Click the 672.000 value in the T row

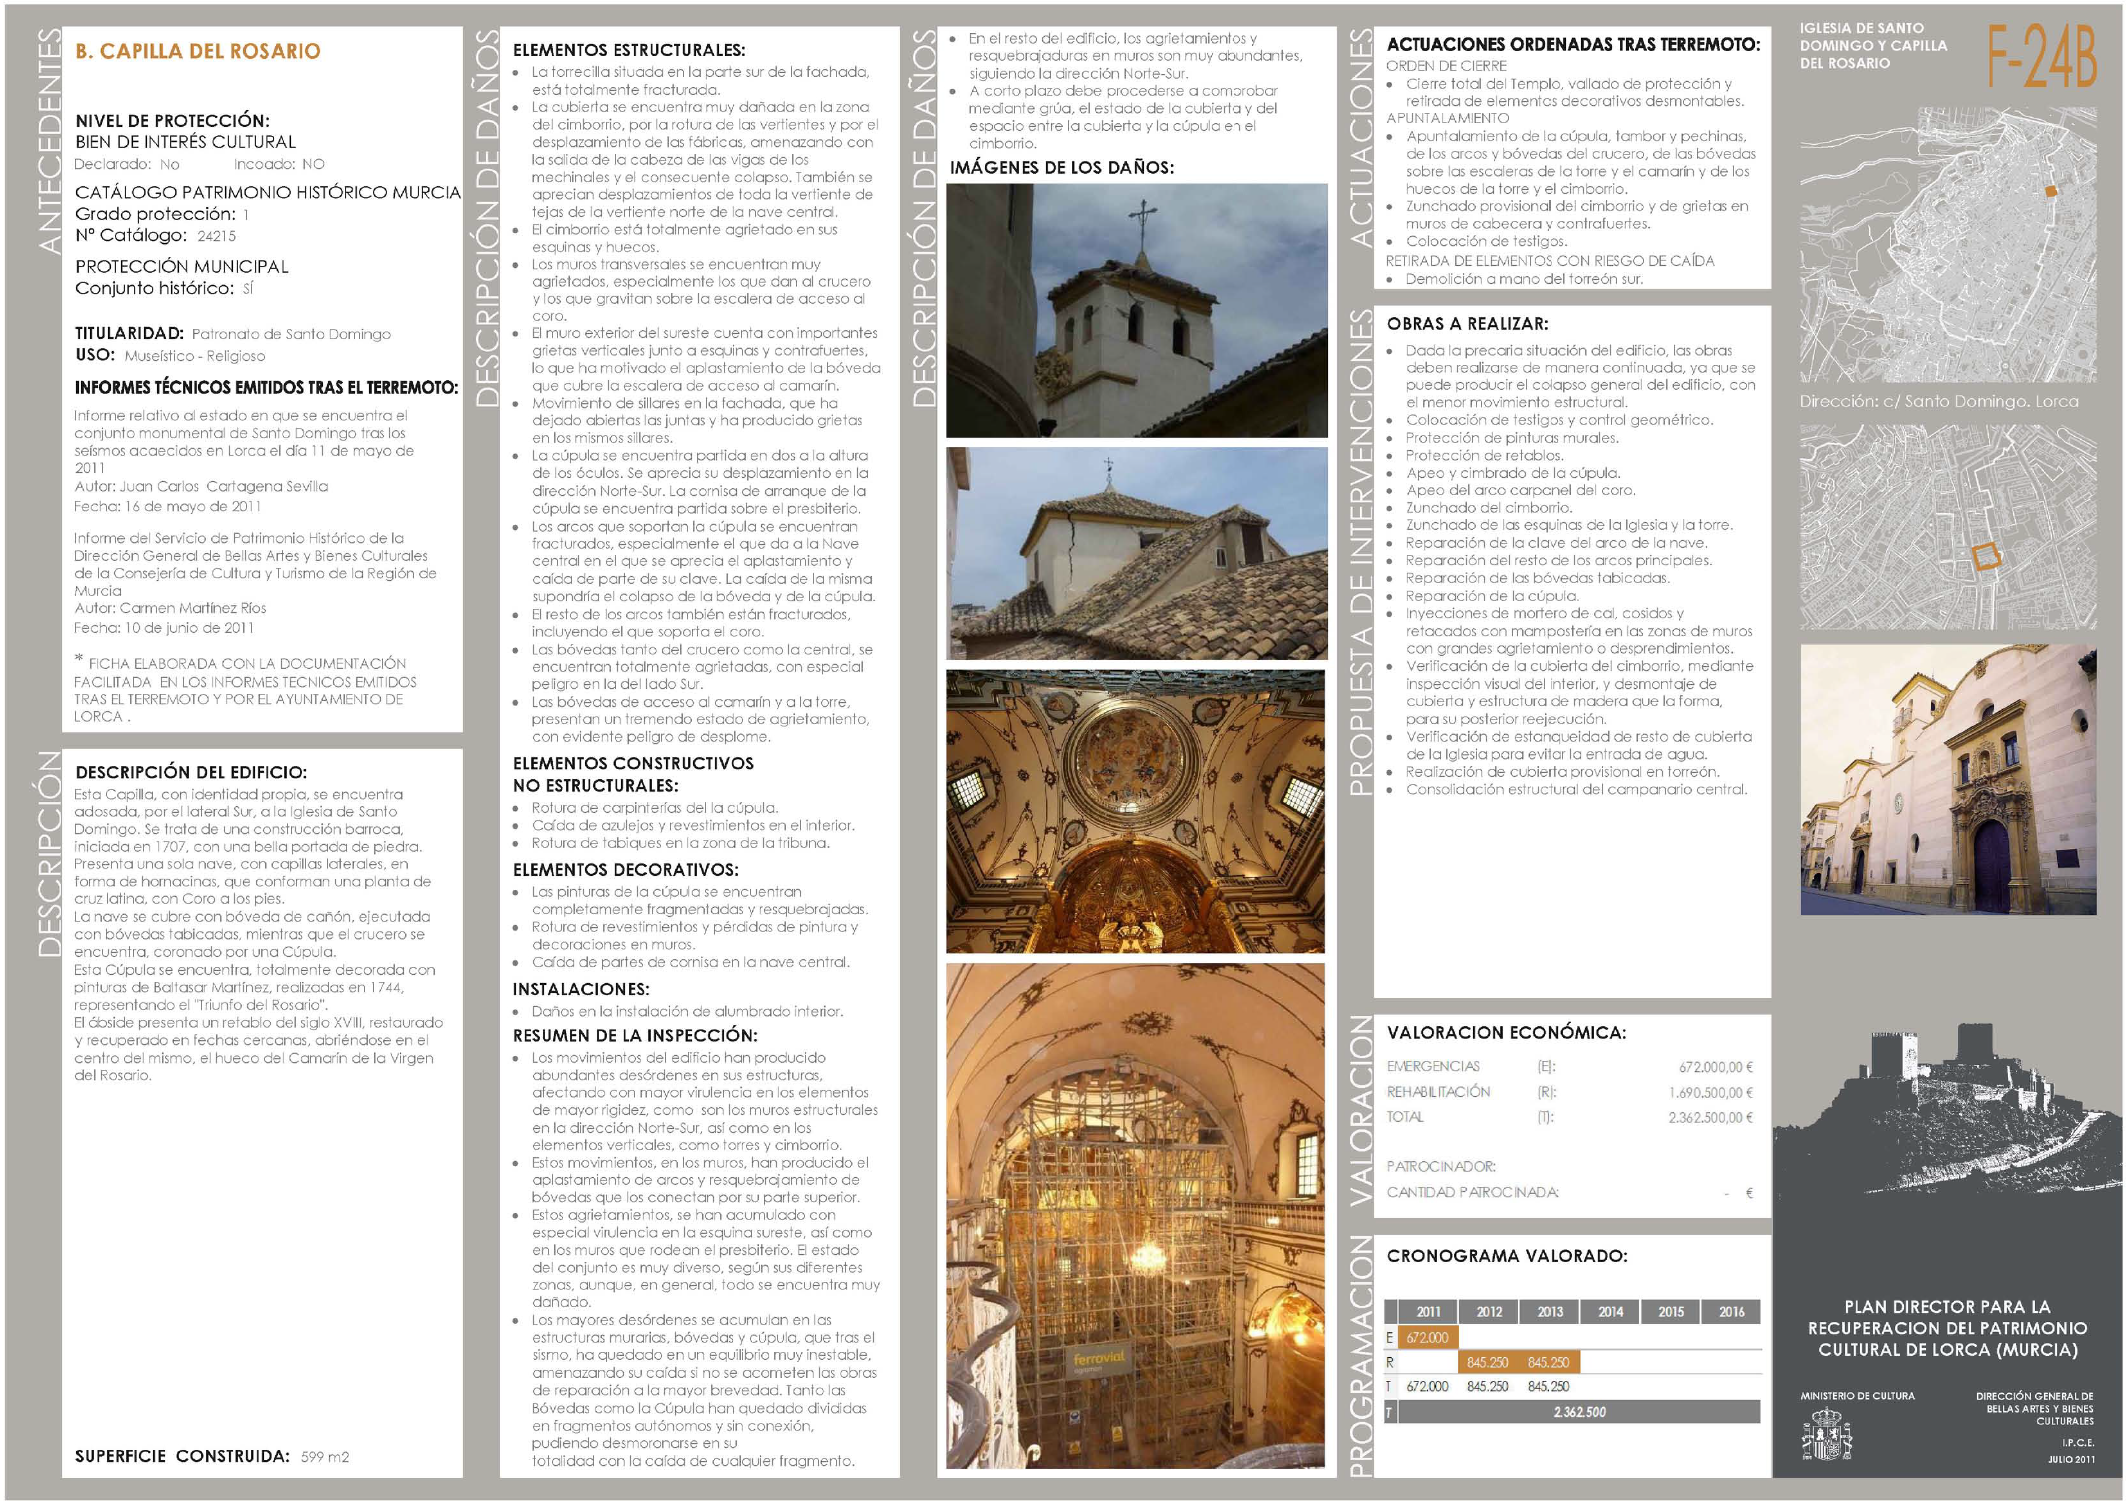coord(1428,1387)
